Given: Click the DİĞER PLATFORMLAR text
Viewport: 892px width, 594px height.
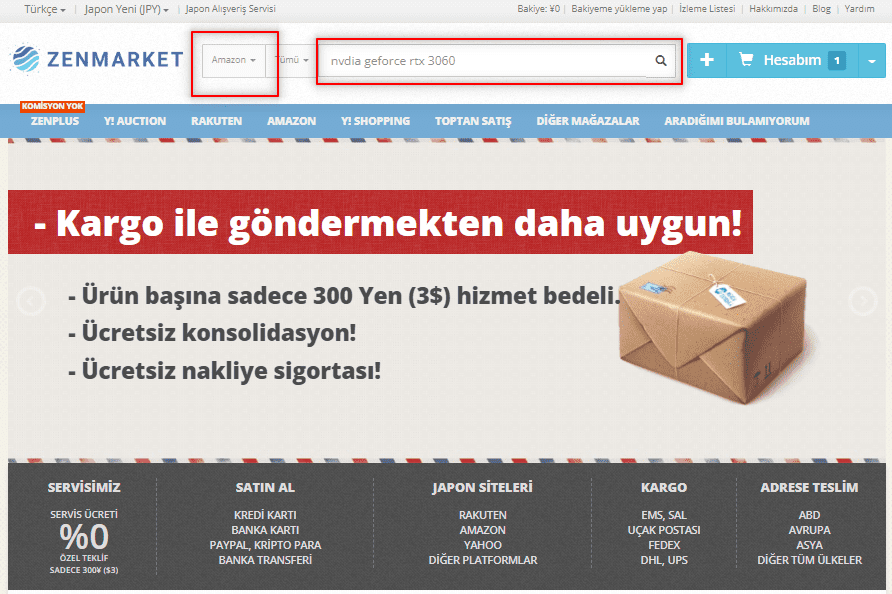Looking at the screenshot, I should [x=482, y=560].
